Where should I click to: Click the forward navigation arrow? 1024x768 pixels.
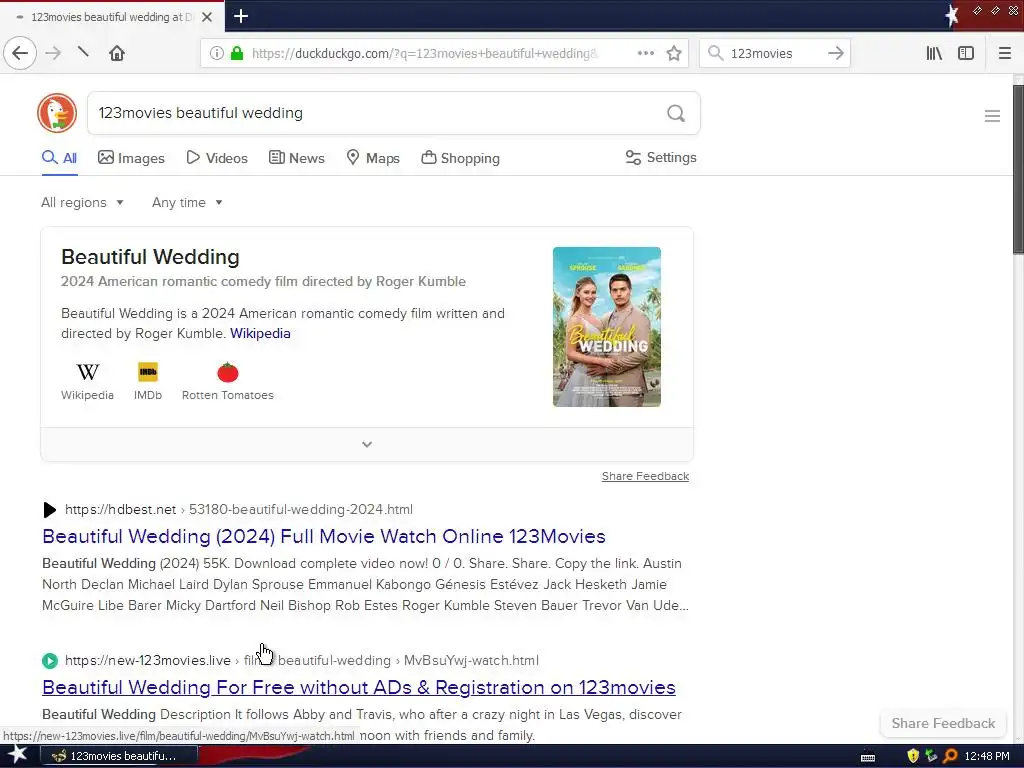coord(54,53)
